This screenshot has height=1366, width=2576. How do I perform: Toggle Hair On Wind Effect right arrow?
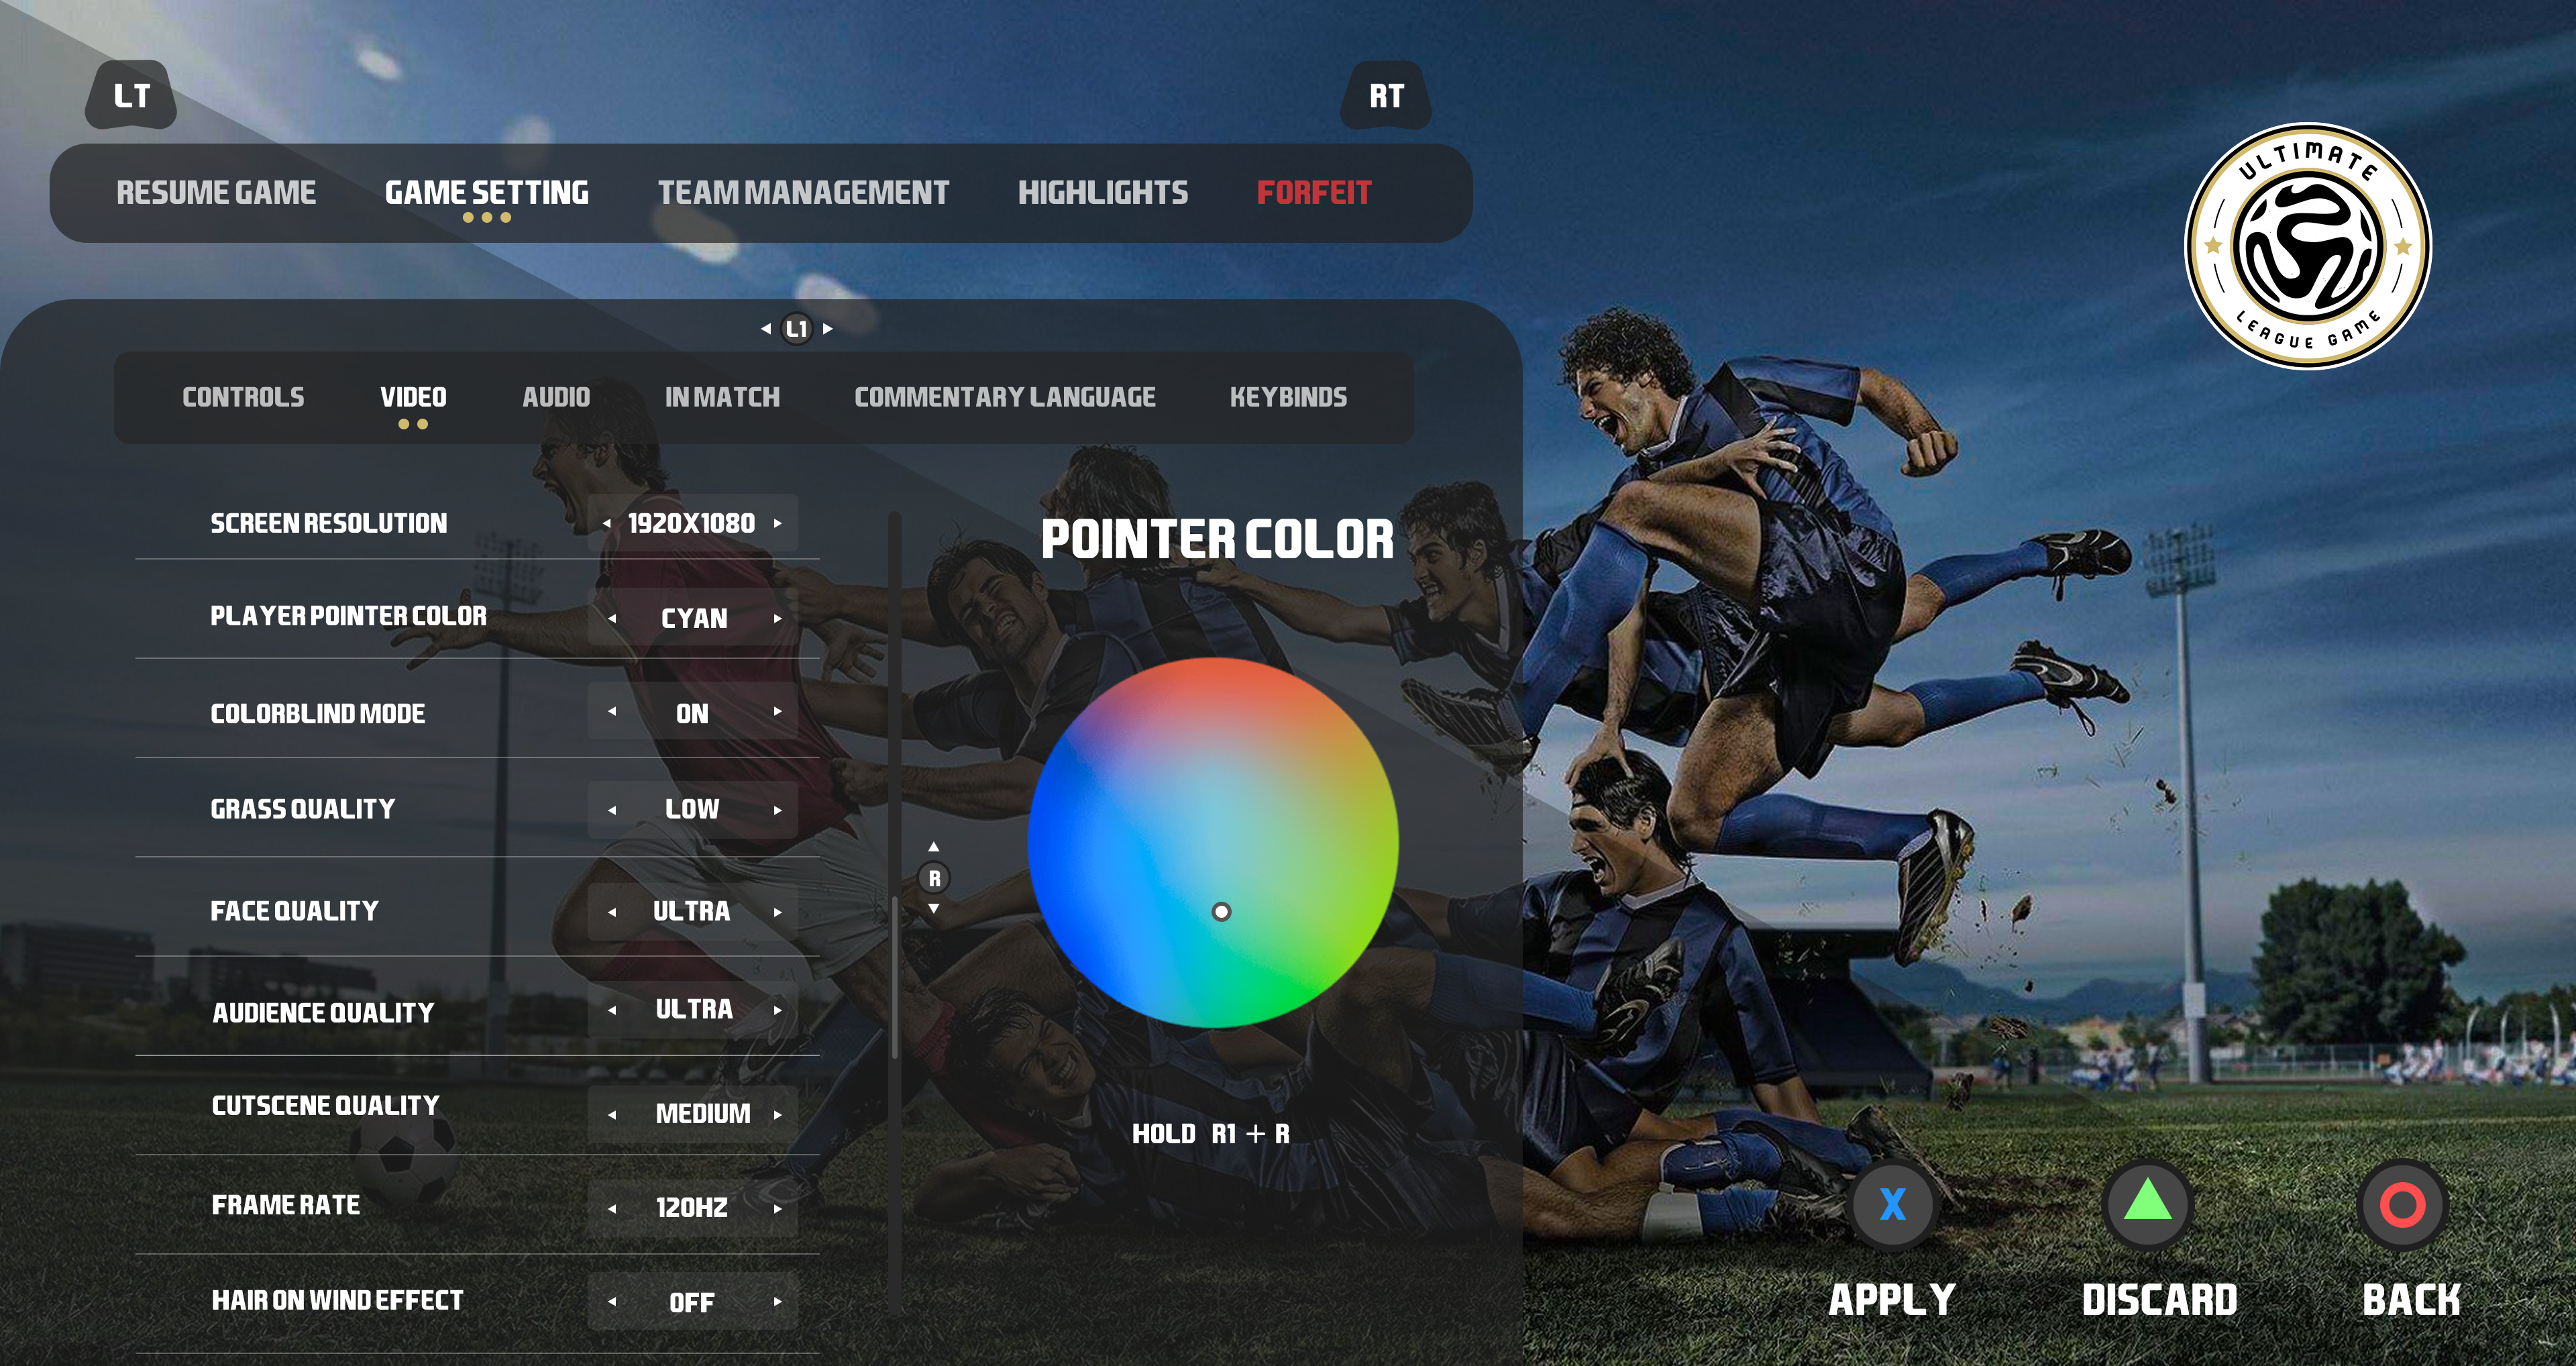[x=778, y=1301]
